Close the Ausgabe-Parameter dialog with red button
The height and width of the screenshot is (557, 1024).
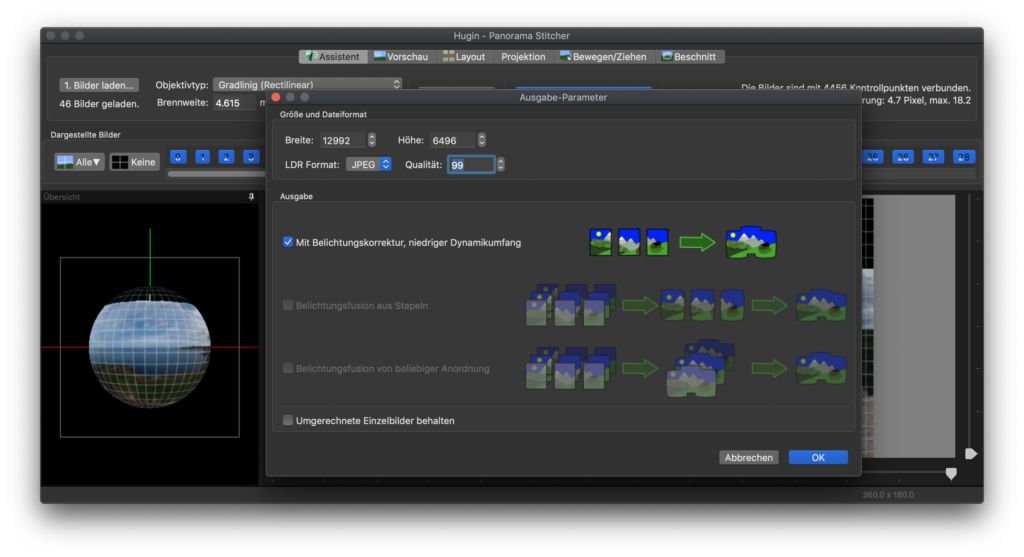tap(276, 97)
